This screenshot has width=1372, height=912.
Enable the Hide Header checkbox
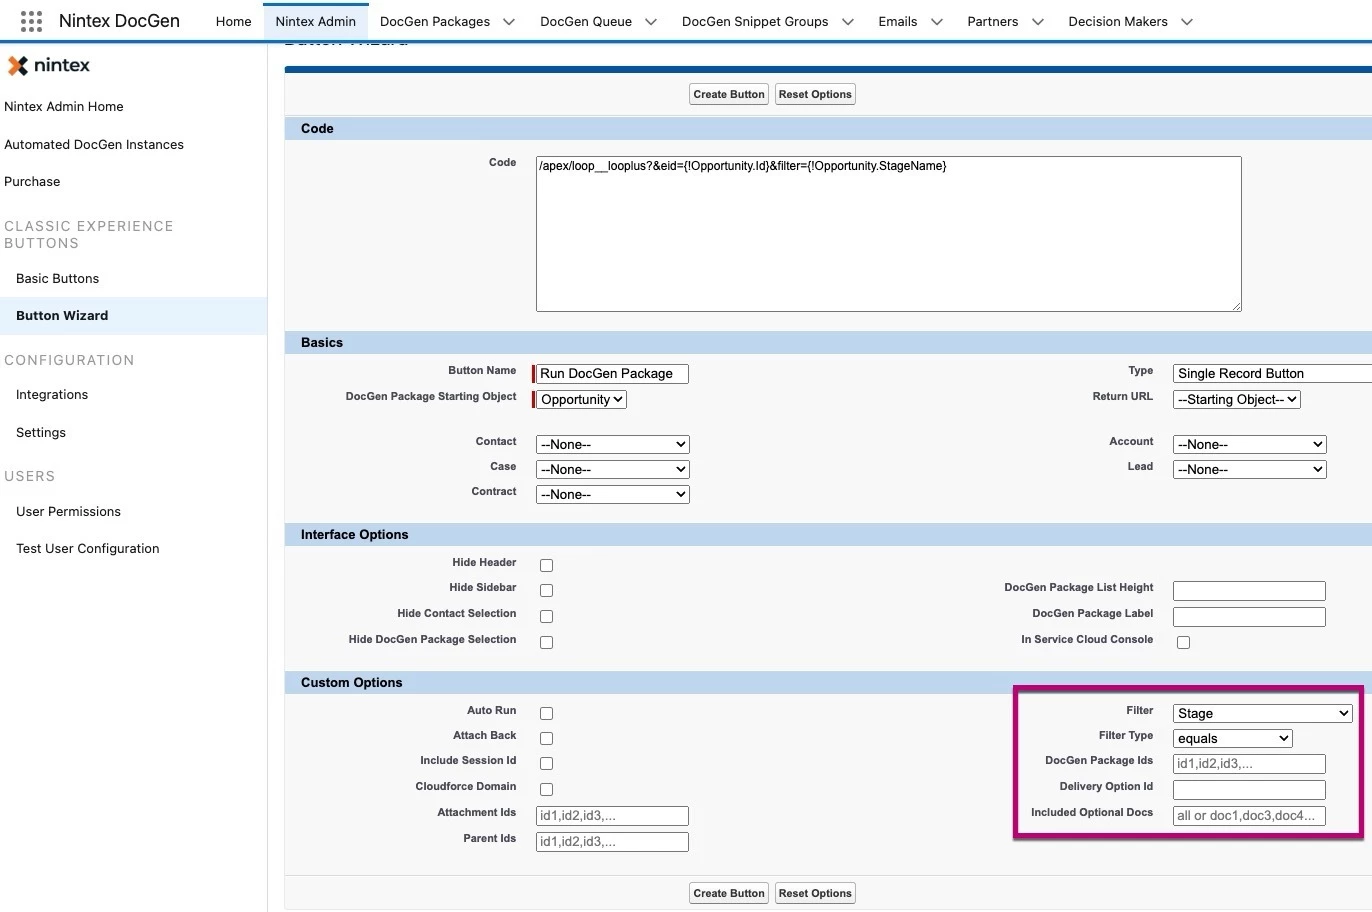[546, 565]
